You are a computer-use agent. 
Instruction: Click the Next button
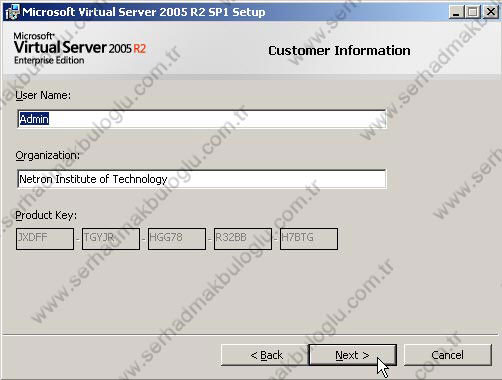tap(353, 355)
